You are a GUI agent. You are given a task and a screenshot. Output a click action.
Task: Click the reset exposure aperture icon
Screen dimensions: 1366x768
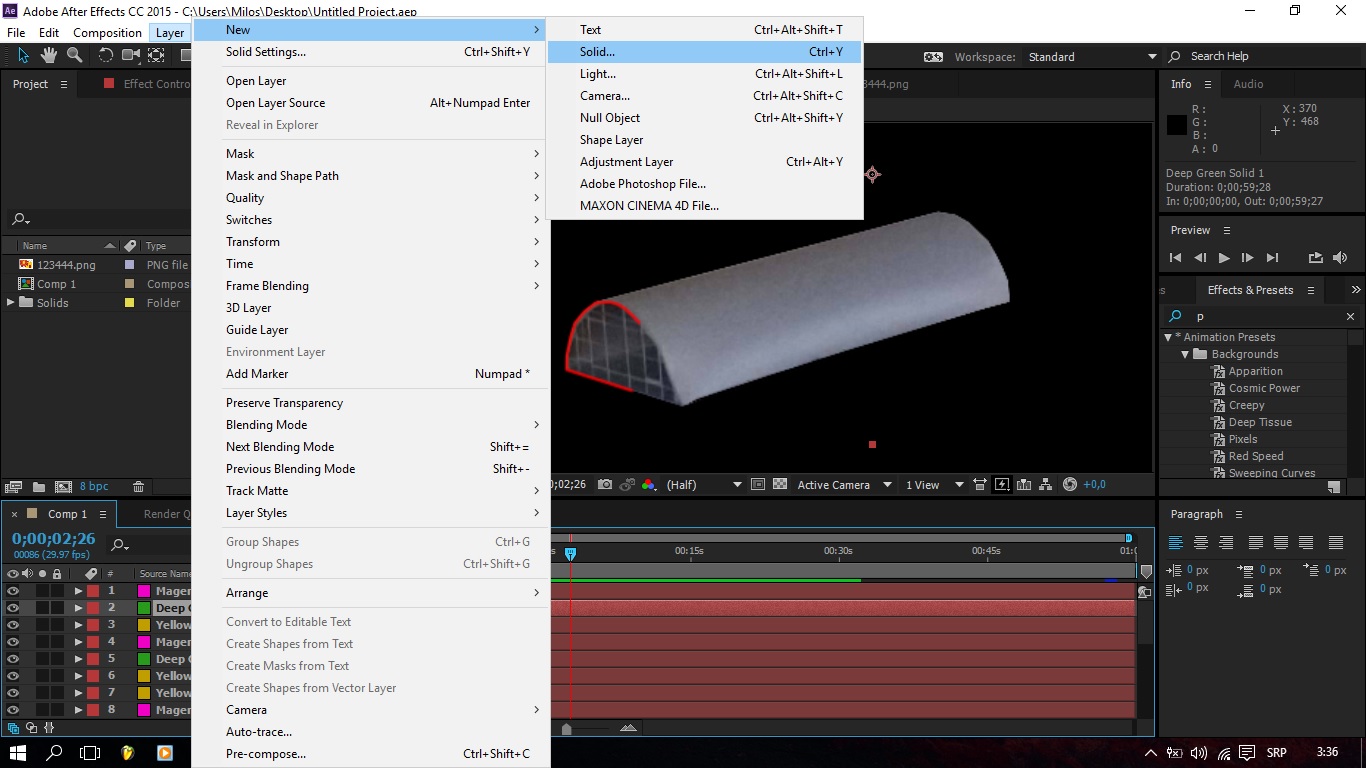tap(1070, 485)
